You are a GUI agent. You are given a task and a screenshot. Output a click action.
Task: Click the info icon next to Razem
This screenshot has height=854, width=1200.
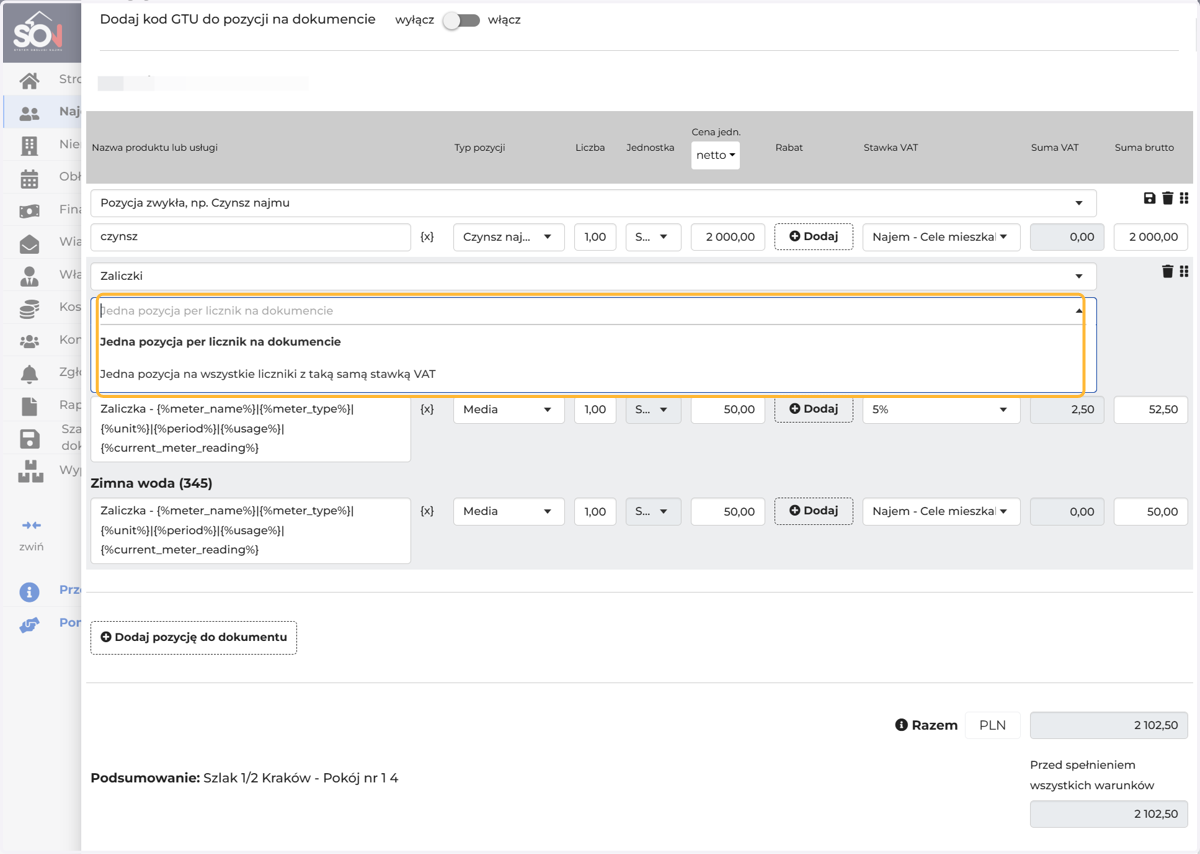click(901, 725)
